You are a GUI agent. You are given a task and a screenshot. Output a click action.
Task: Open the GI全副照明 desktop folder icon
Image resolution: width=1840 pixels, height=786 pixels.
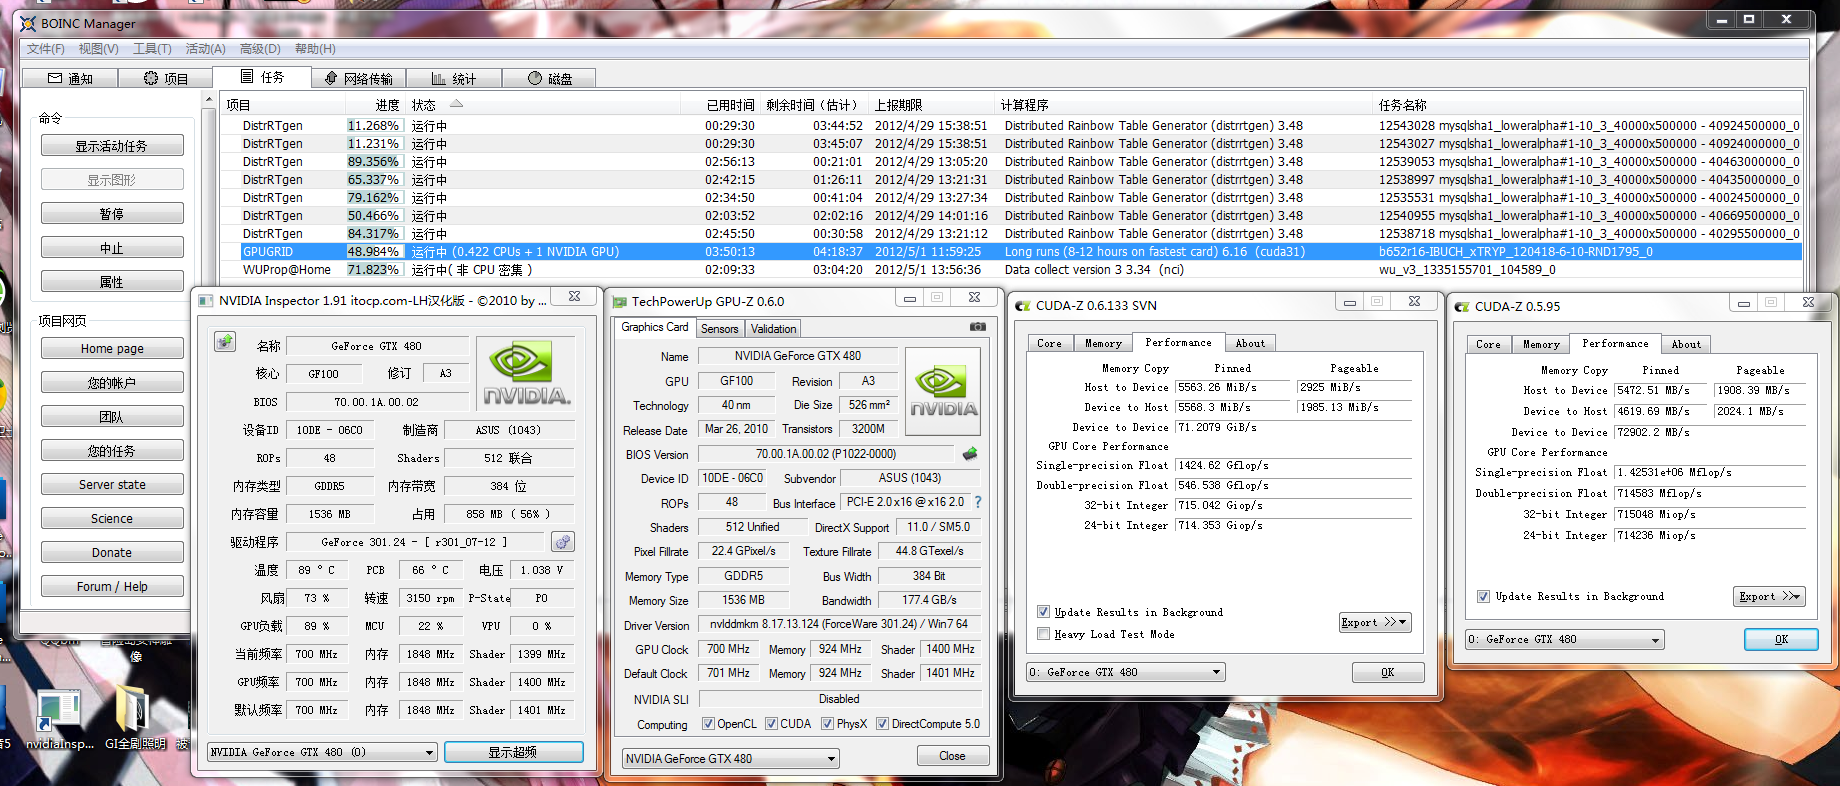point(133,710)
